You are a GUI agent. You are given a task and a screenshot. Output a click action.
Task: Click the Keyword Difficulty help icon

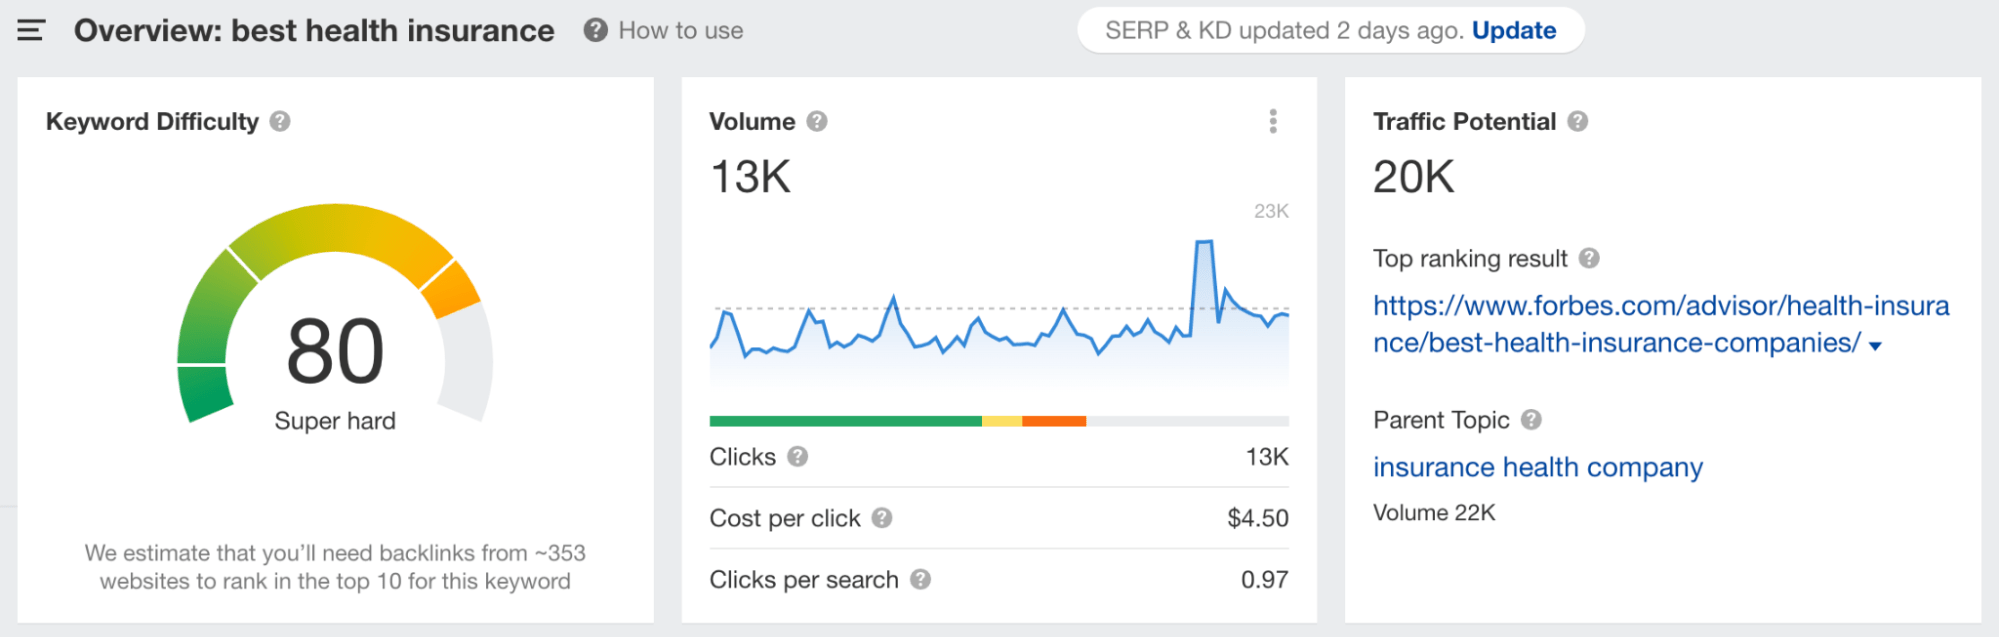pos(280,121)
